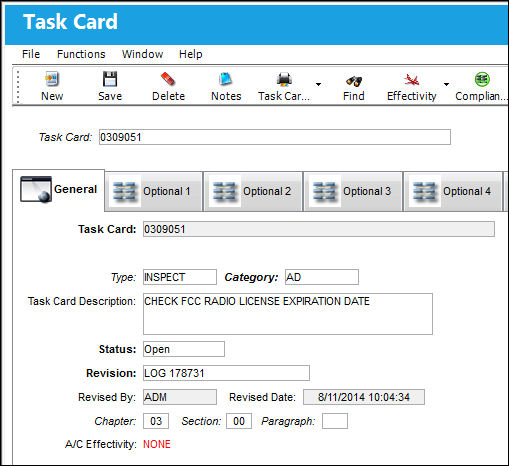The image size is (509, 466).
Task: Open the Help menu
Action: 190,54
